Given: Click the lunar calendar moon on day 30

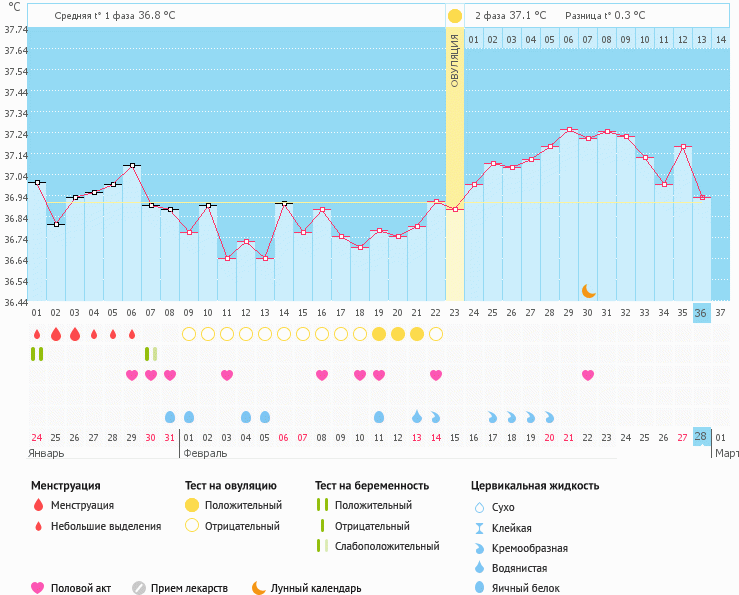Looking at the screenshot, I should point(589,290).
